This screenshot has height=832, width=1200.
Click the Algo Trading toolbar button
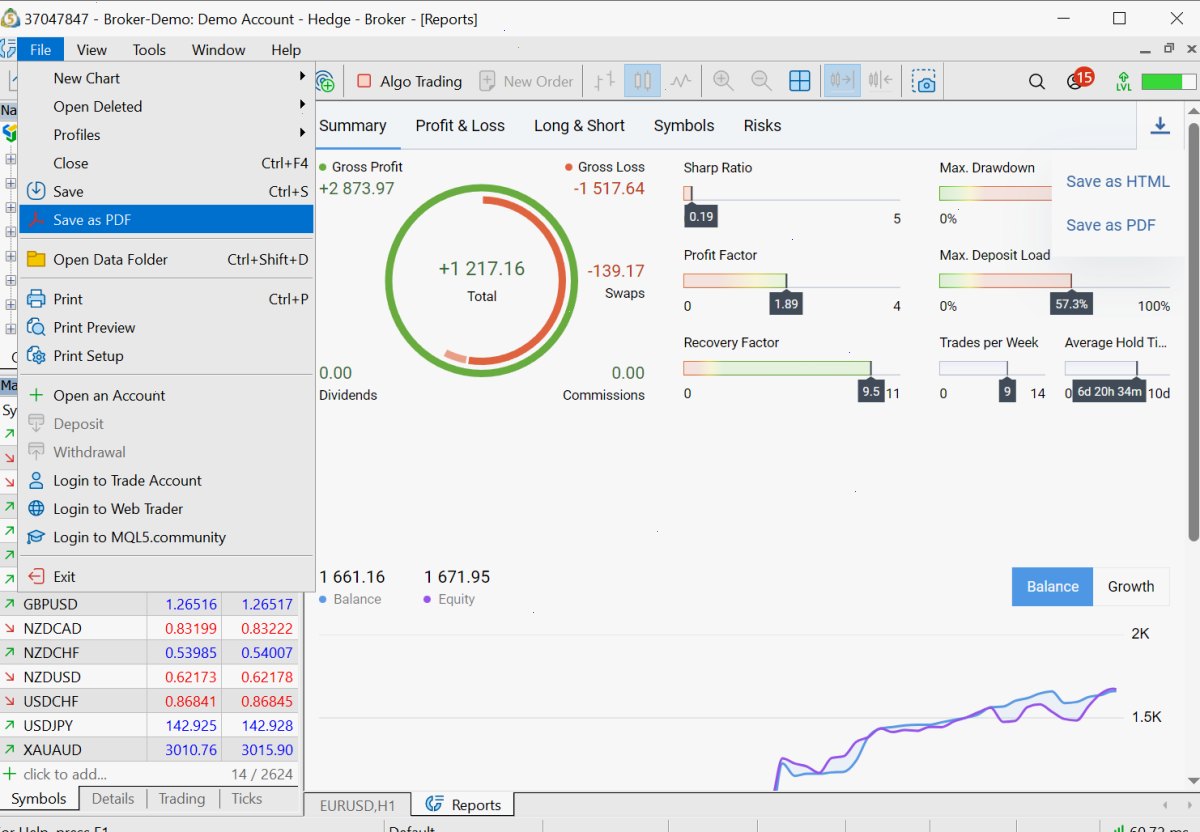point(409,81)
